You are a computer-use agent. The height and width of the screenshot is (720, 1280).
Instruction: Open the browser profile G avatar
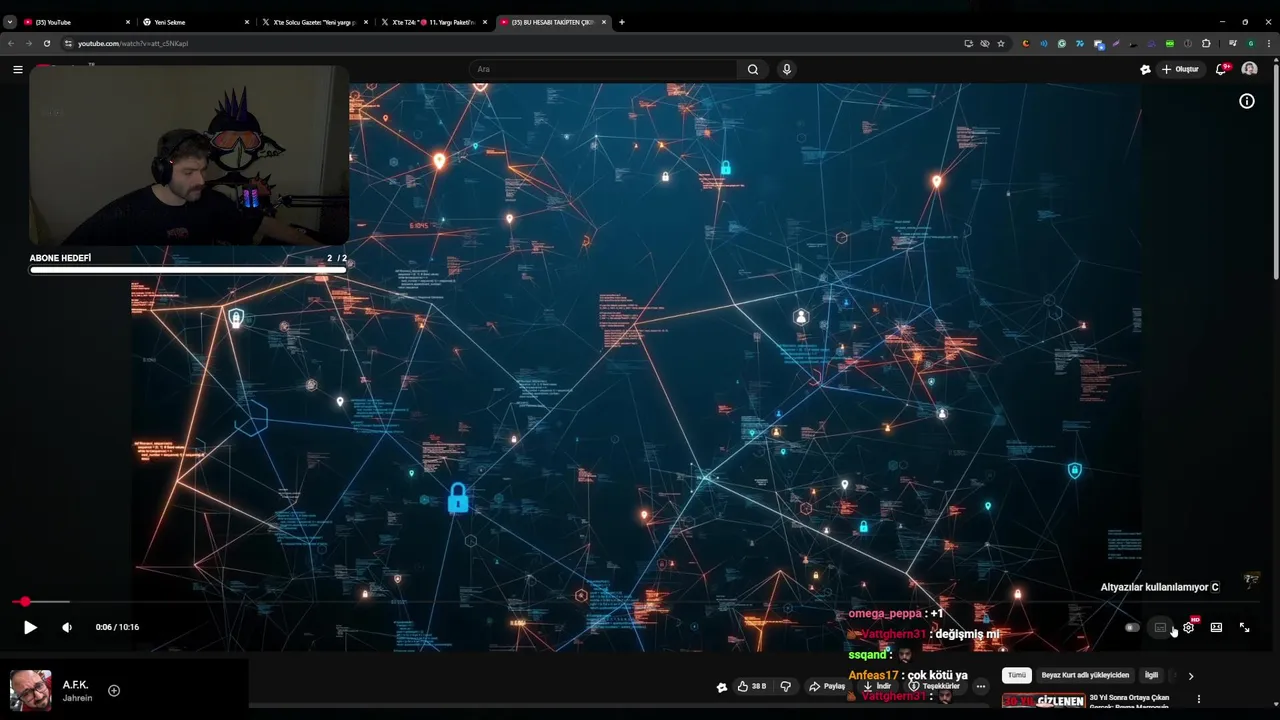tap(1250, 43)
